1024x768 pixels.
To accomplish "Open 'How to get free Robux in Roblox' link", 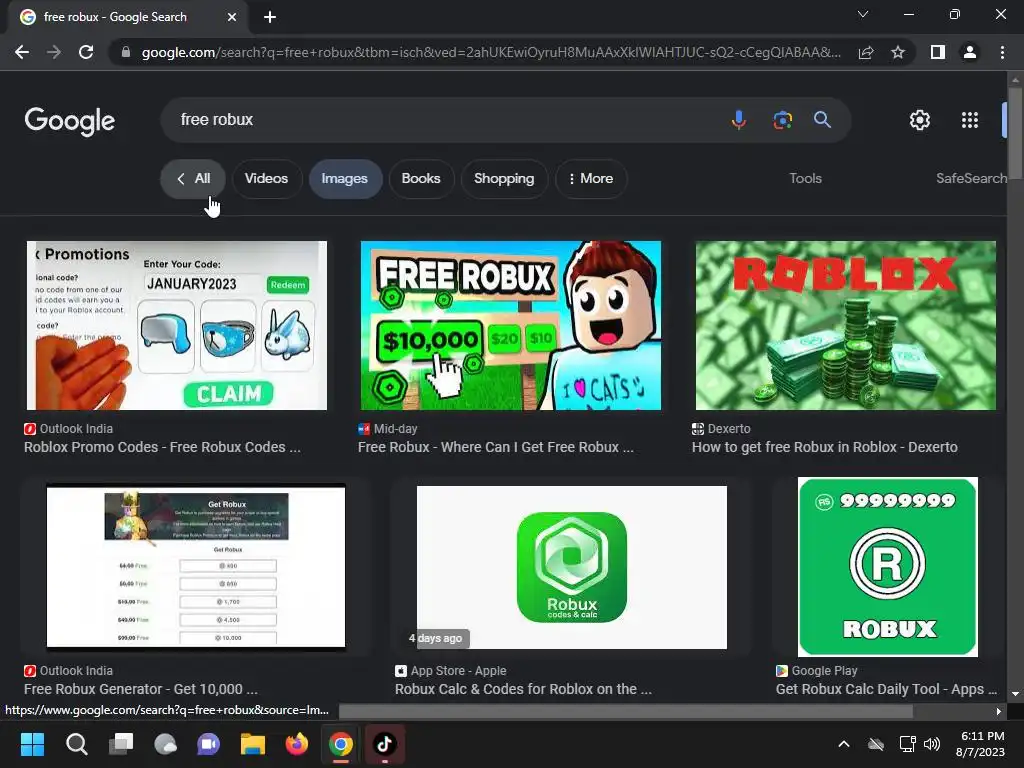I will point(825,447).
